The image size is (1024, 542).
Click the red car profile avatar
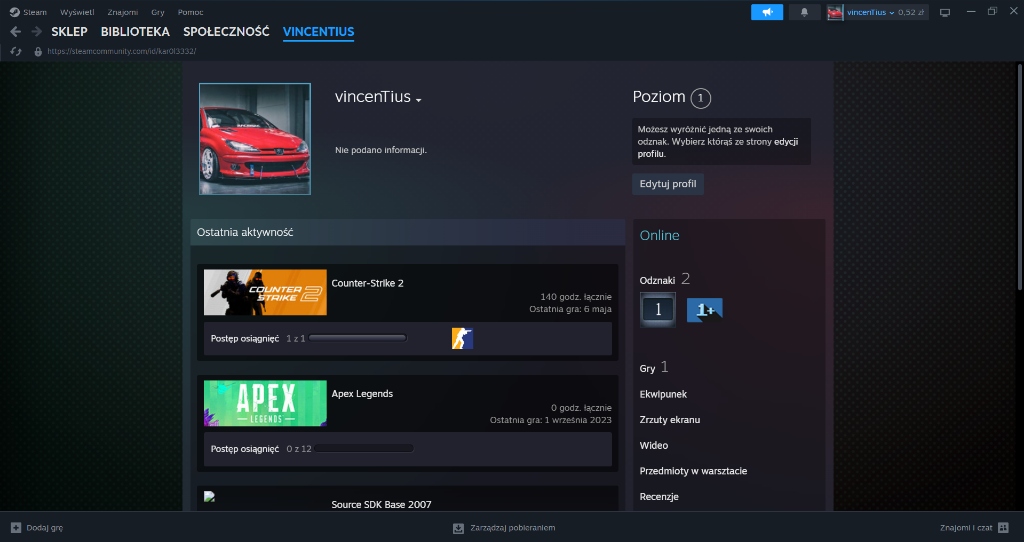point(255,138)
